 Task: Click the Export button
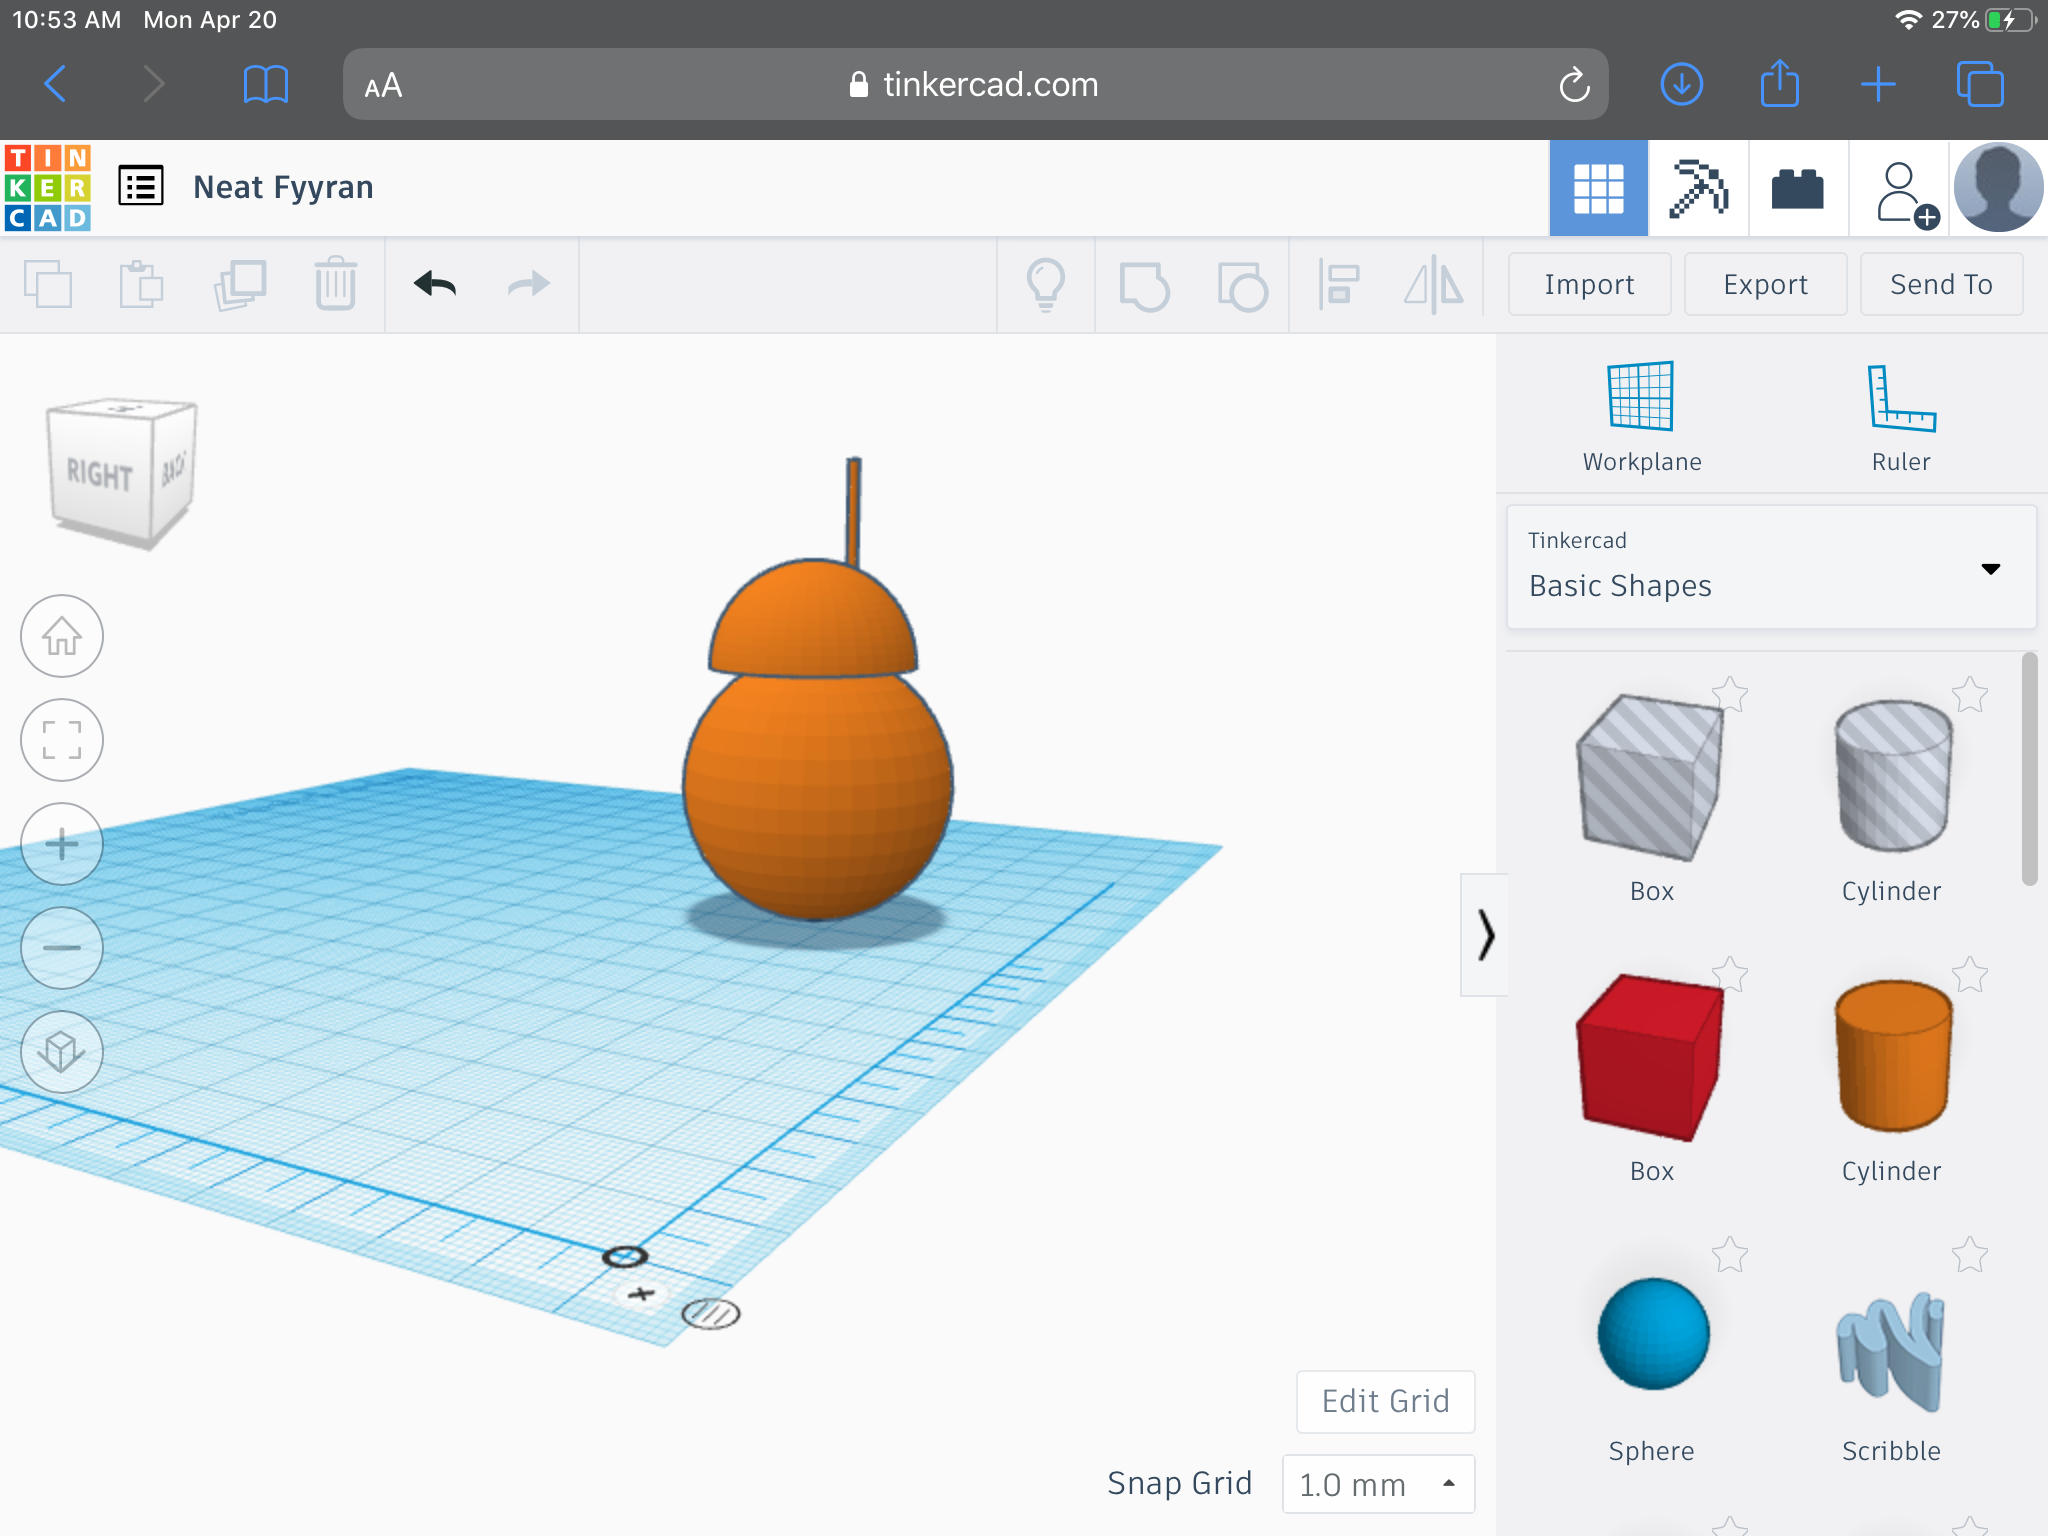[1765, 284]
